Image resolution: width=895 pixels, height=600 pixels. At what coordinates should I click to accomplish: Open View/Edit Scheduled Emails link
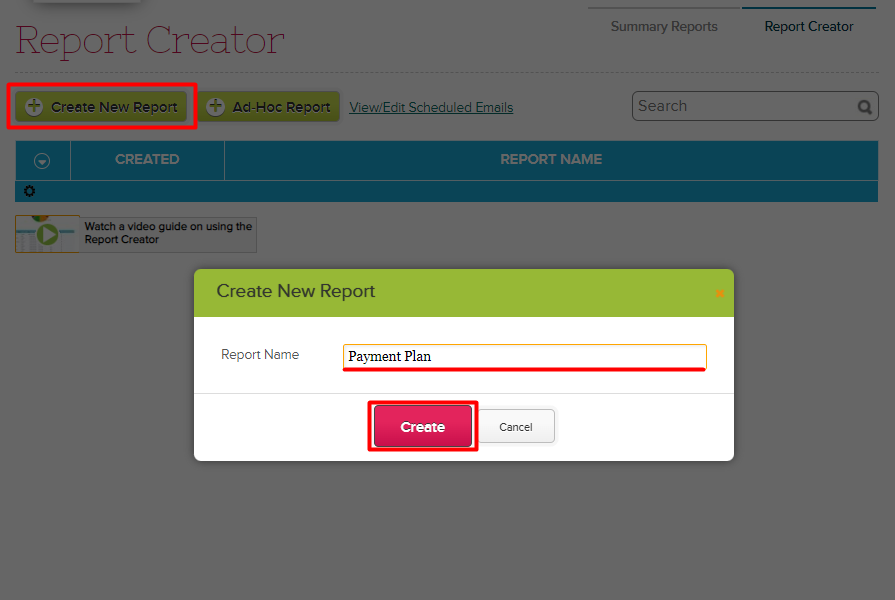pos(431,108)
